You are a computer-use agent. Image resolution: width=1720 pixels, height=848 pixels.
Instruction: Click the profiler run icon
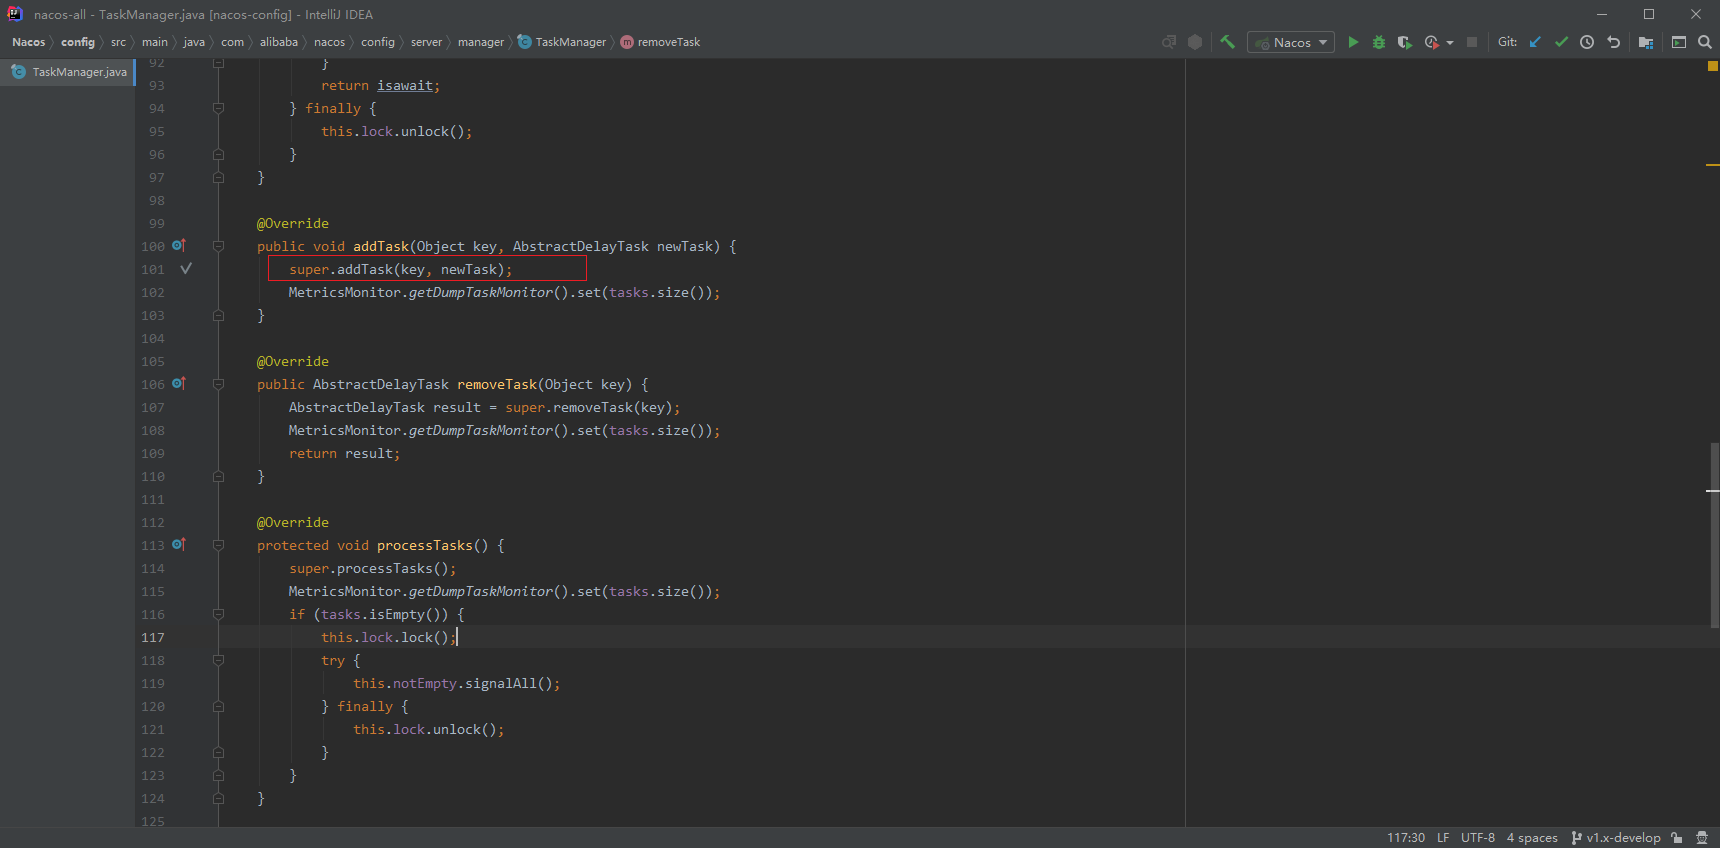pos(1431,42)
